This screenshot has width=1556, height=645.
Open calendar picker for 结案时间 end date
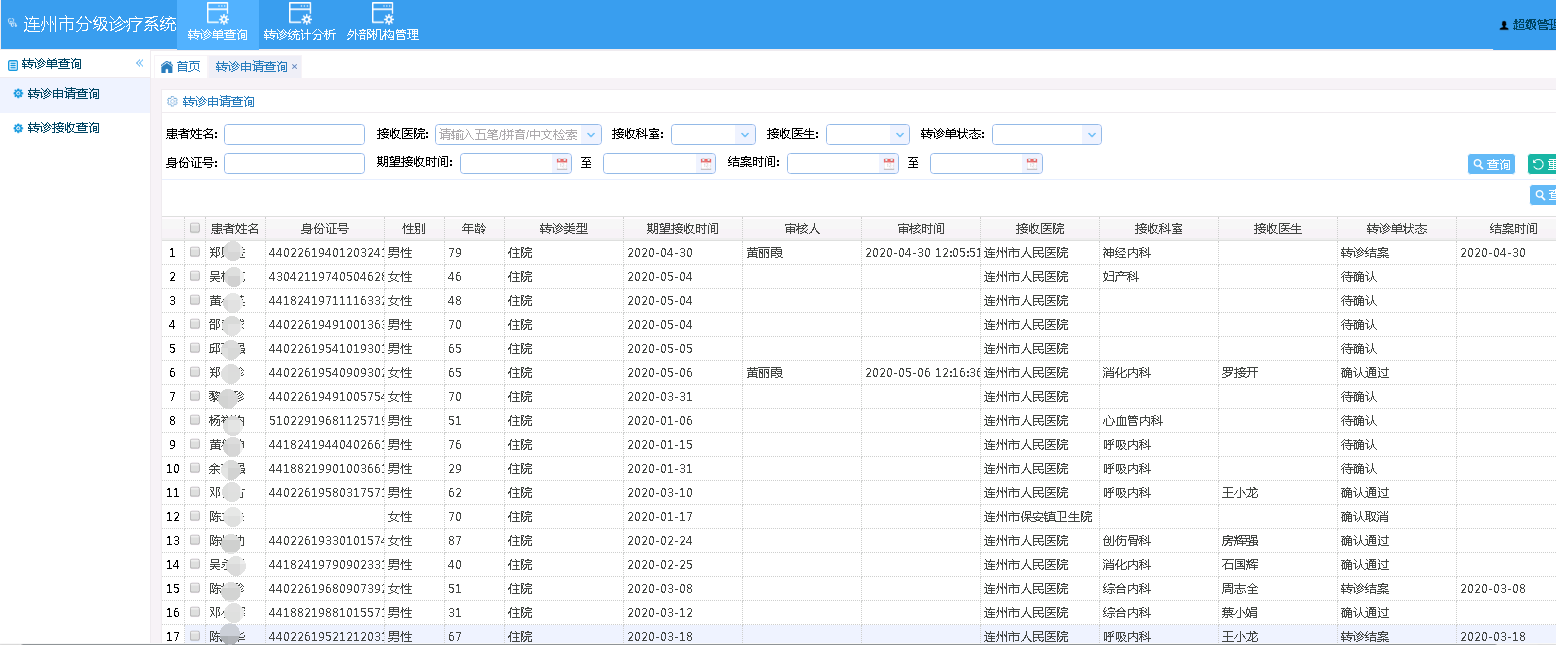point(1032,164)
